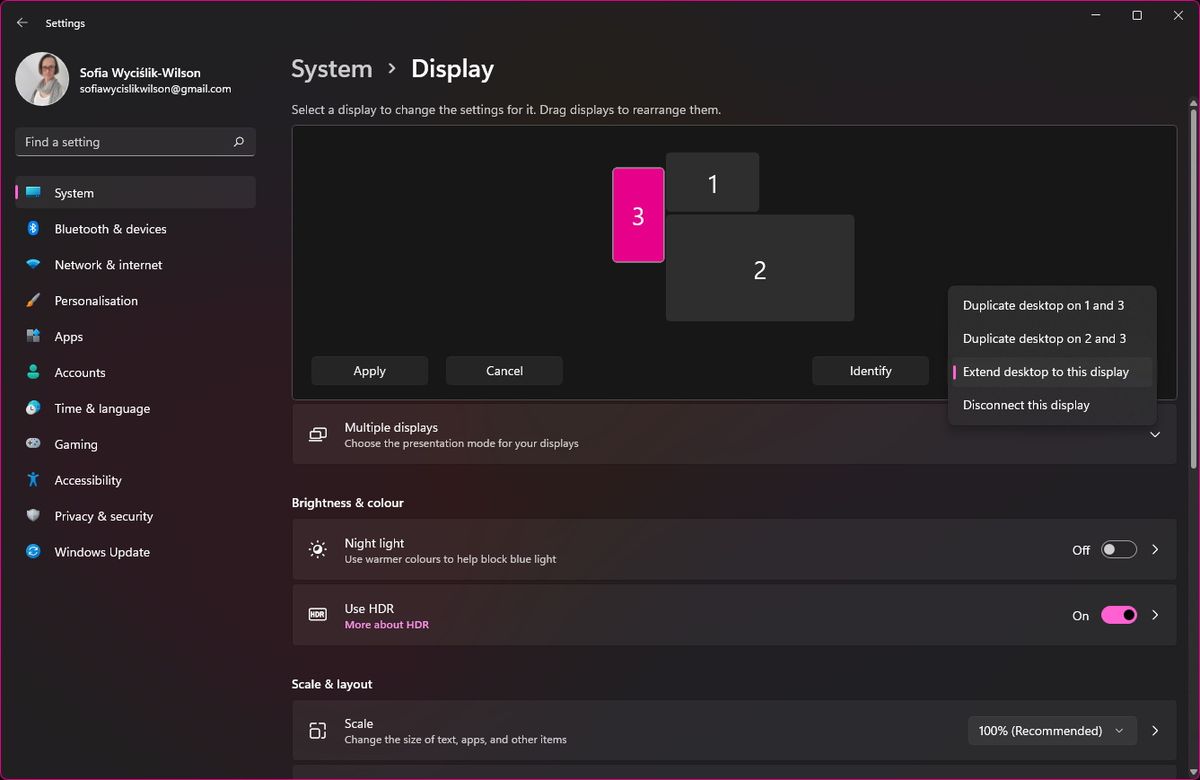Expand the Multiple displays section

(x=1155, y=434)
